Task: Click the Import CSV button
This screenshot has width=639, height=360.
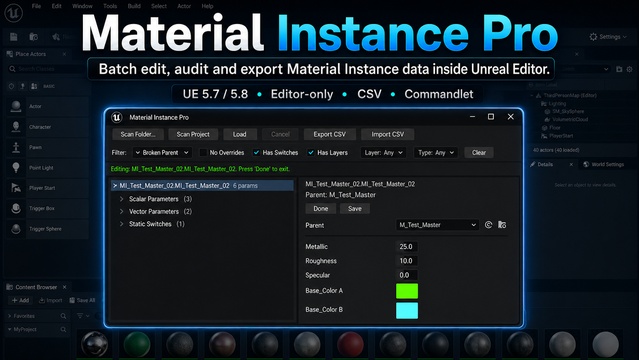Action: pos(388,134)
